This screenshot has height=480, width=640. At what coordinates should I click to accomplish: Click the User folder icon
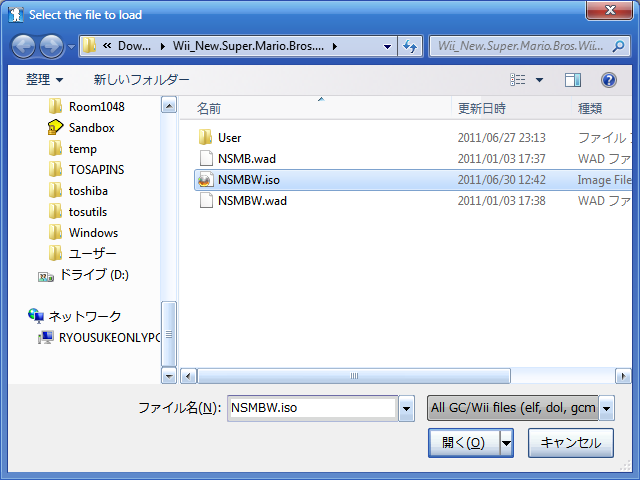click(x=205, y=138)
